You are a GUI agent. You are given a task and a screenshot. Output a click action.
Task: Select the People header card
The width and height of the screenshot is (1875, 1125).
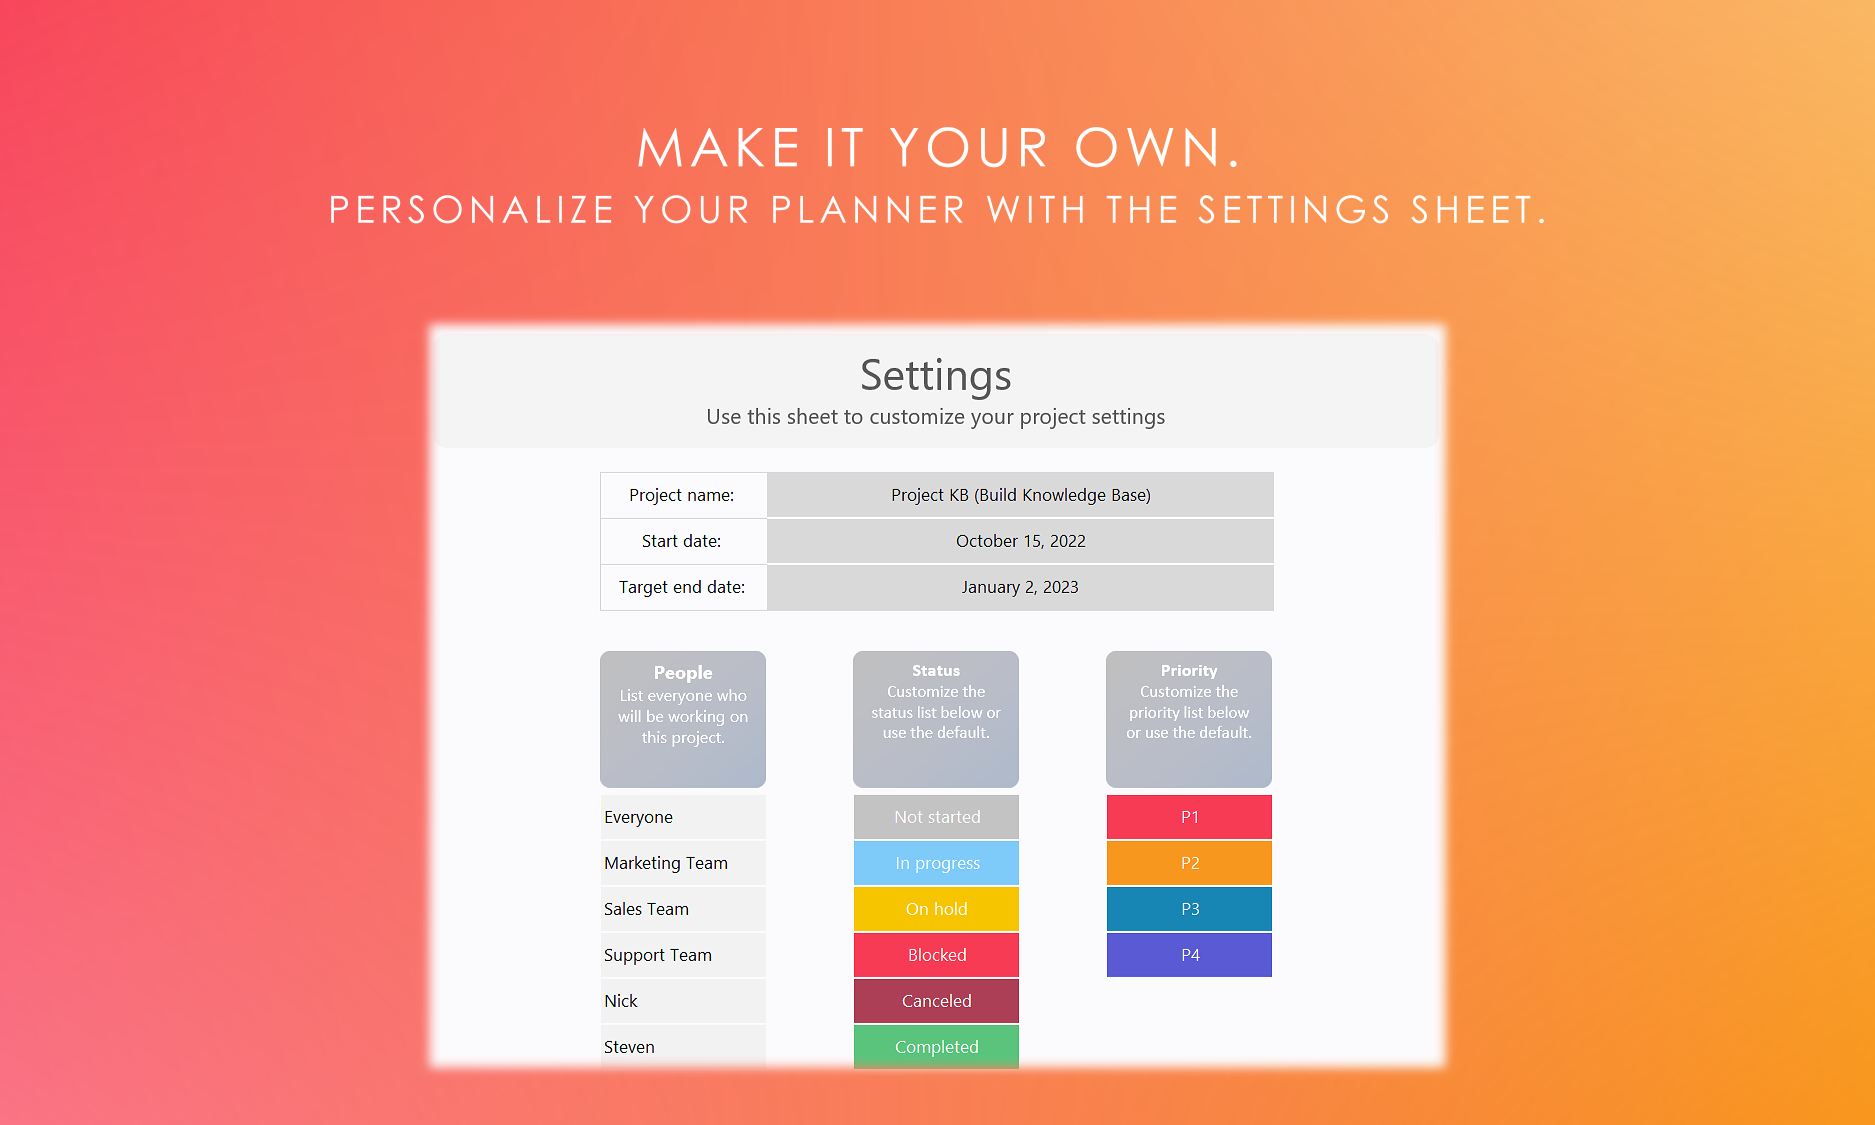(683, 718)
